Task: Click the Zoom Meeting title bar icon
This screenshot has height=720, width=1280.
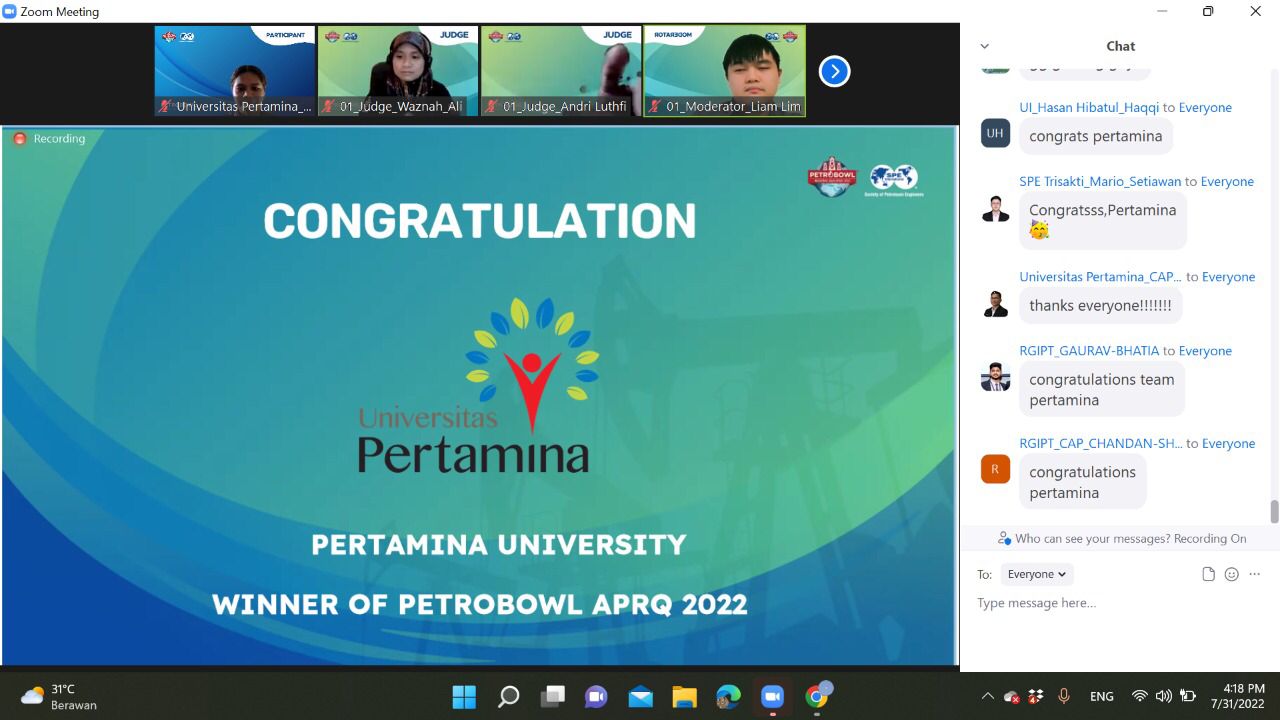Action: pos(10,12)
